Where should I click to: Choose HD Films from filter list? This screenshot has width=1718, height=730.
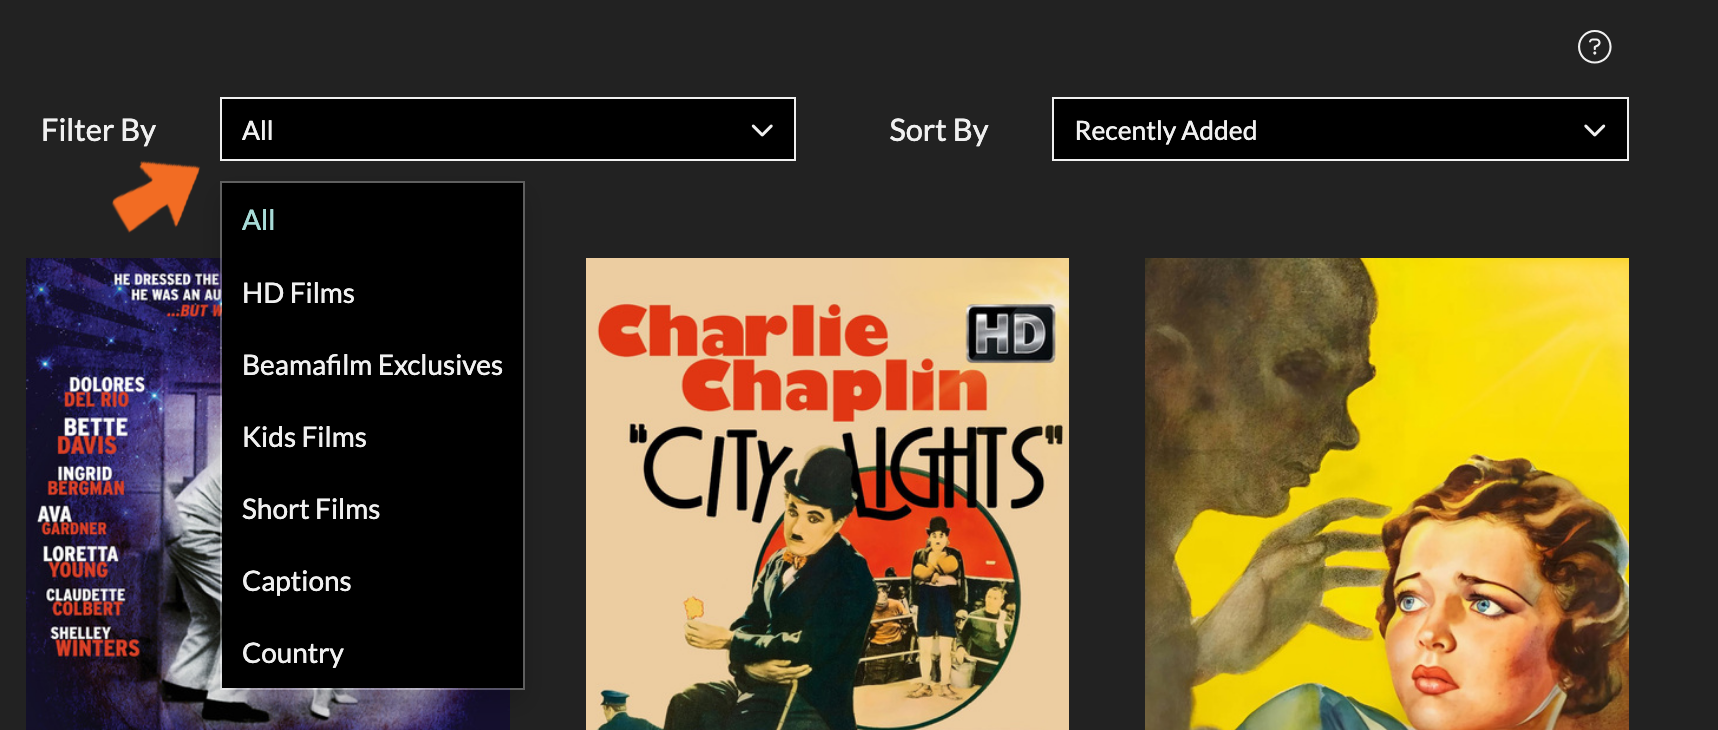(x=298, y=293)
